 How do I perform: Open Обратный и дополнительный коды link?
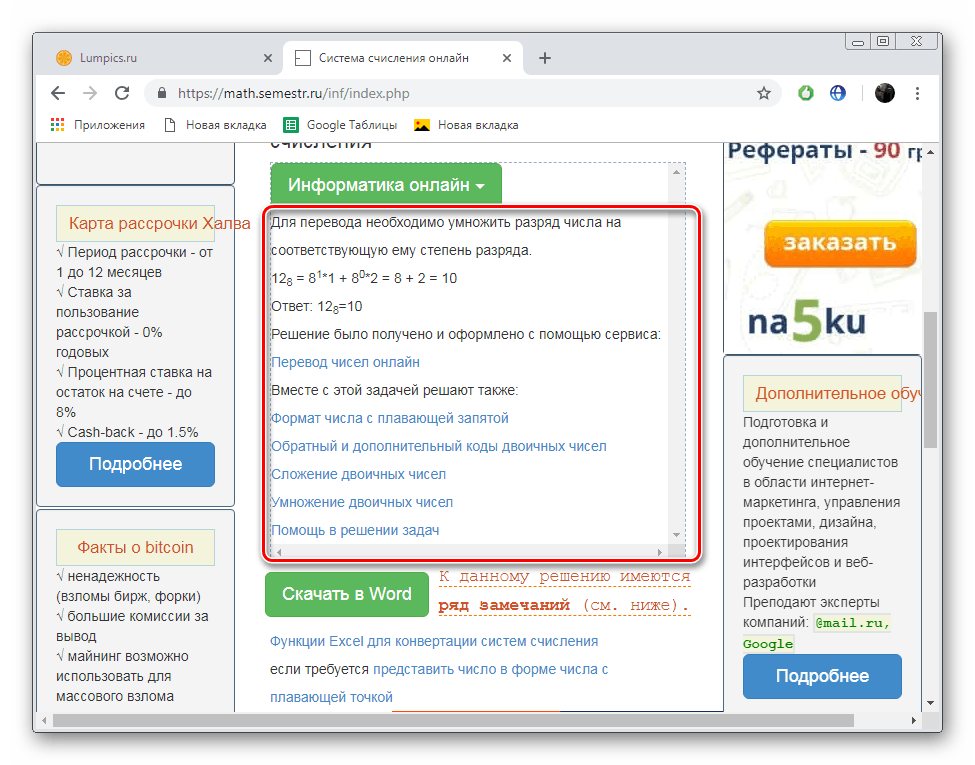(439, 446)
